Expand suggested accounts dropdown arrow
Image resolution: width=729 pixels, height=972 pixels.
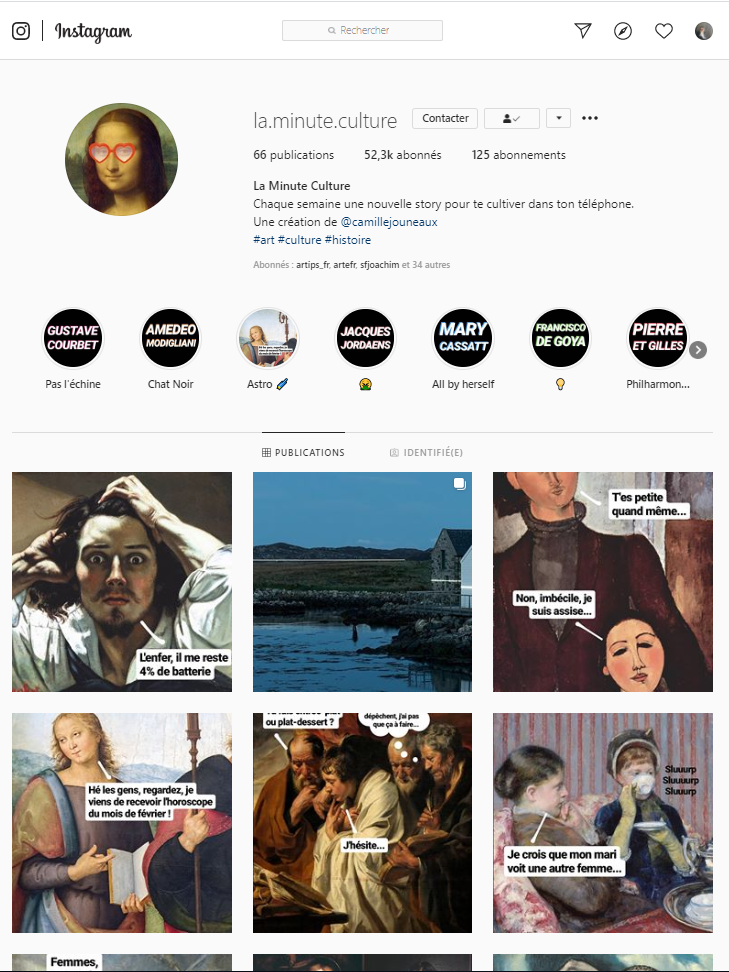(x=558, y=118)
